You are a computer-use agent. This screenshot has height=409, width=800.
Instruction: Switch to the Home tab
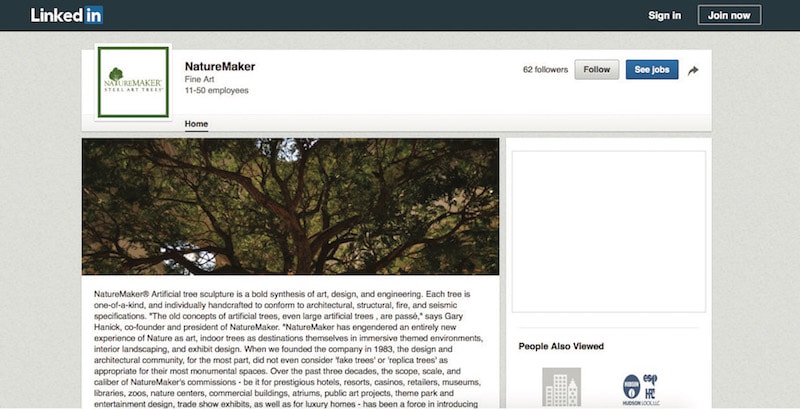point(196,124)
